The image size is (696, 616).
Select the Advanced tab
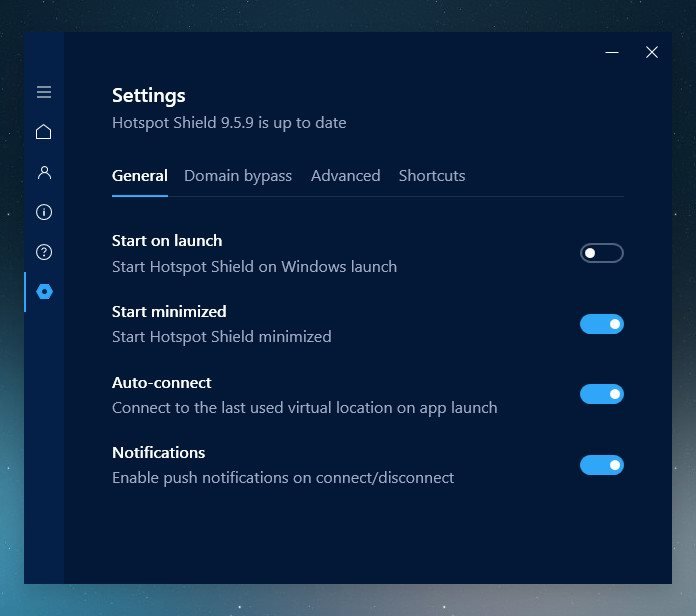tap(345, 176)
